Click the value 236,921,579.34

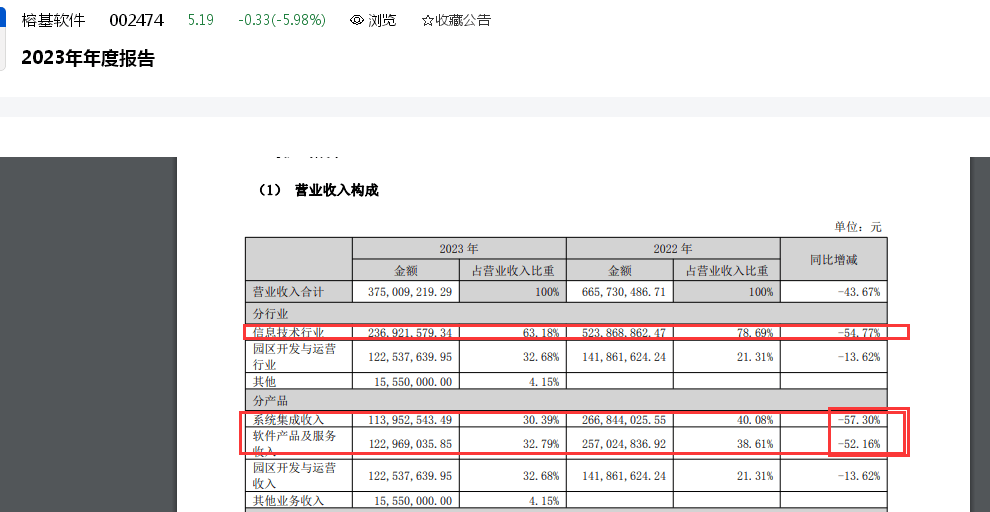[x=410, y=332]
